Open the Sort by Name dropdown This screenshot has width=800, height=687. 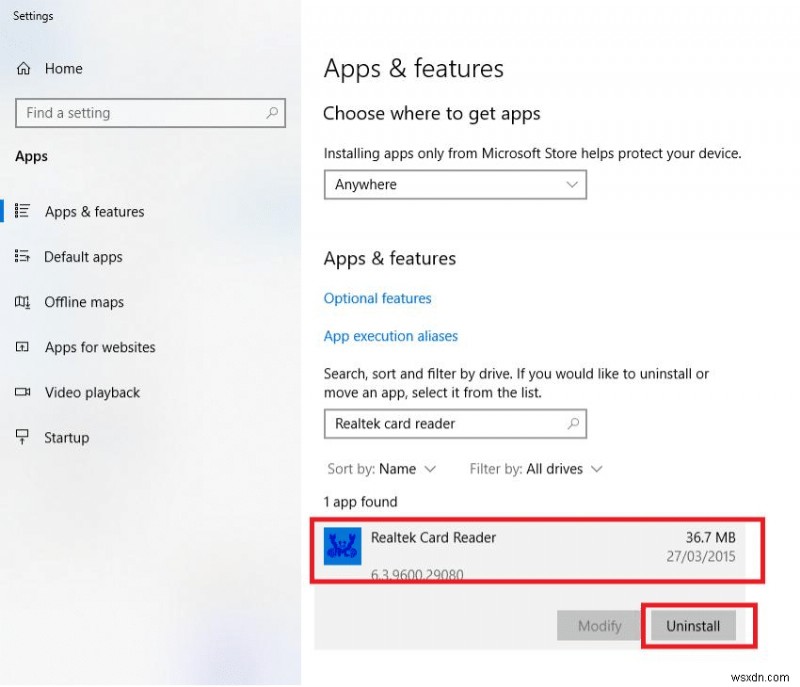click(382, 469)
